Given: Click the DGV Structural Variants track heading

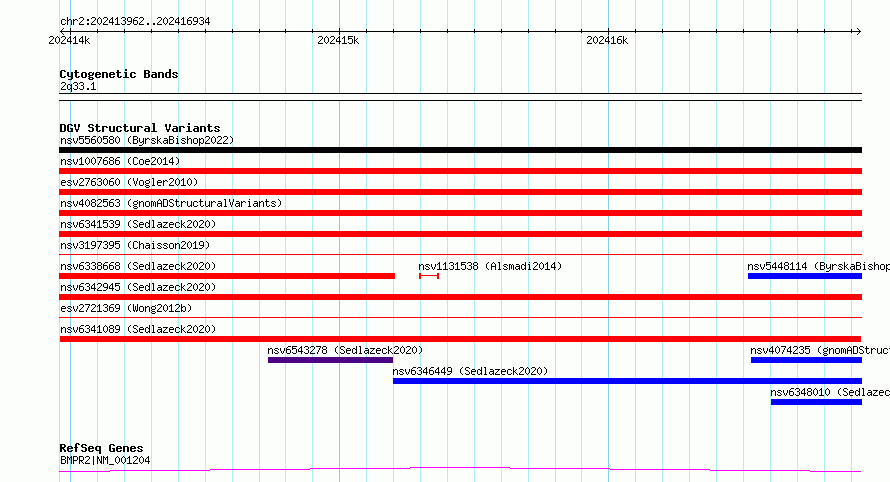Looking at the screenshot, I should [x=140, y=128].
